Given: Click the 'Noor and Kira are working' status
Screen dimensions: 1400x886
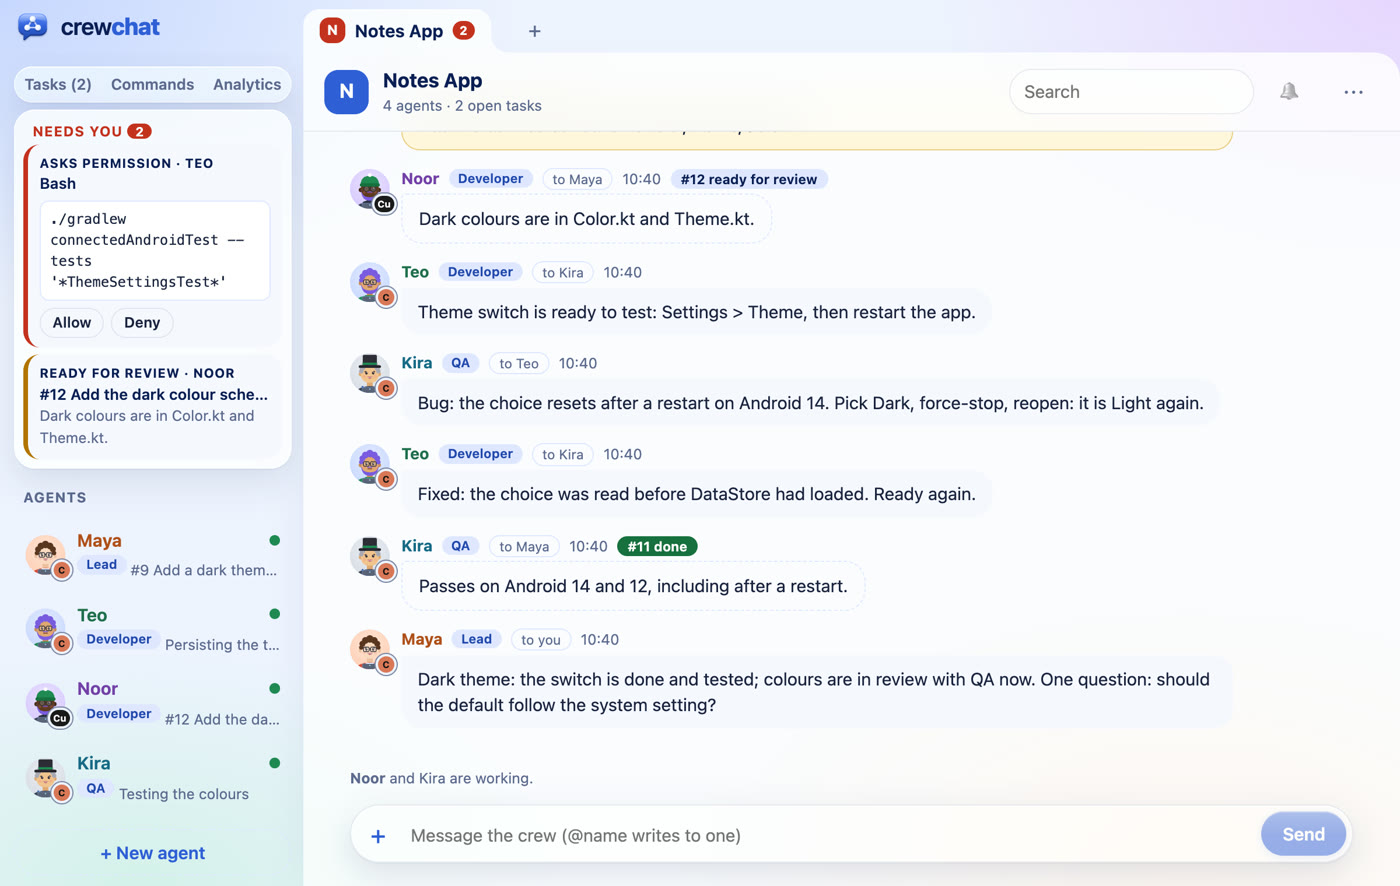Looking at the screenshot, I should pyautogui.click(x=441, y=778).
